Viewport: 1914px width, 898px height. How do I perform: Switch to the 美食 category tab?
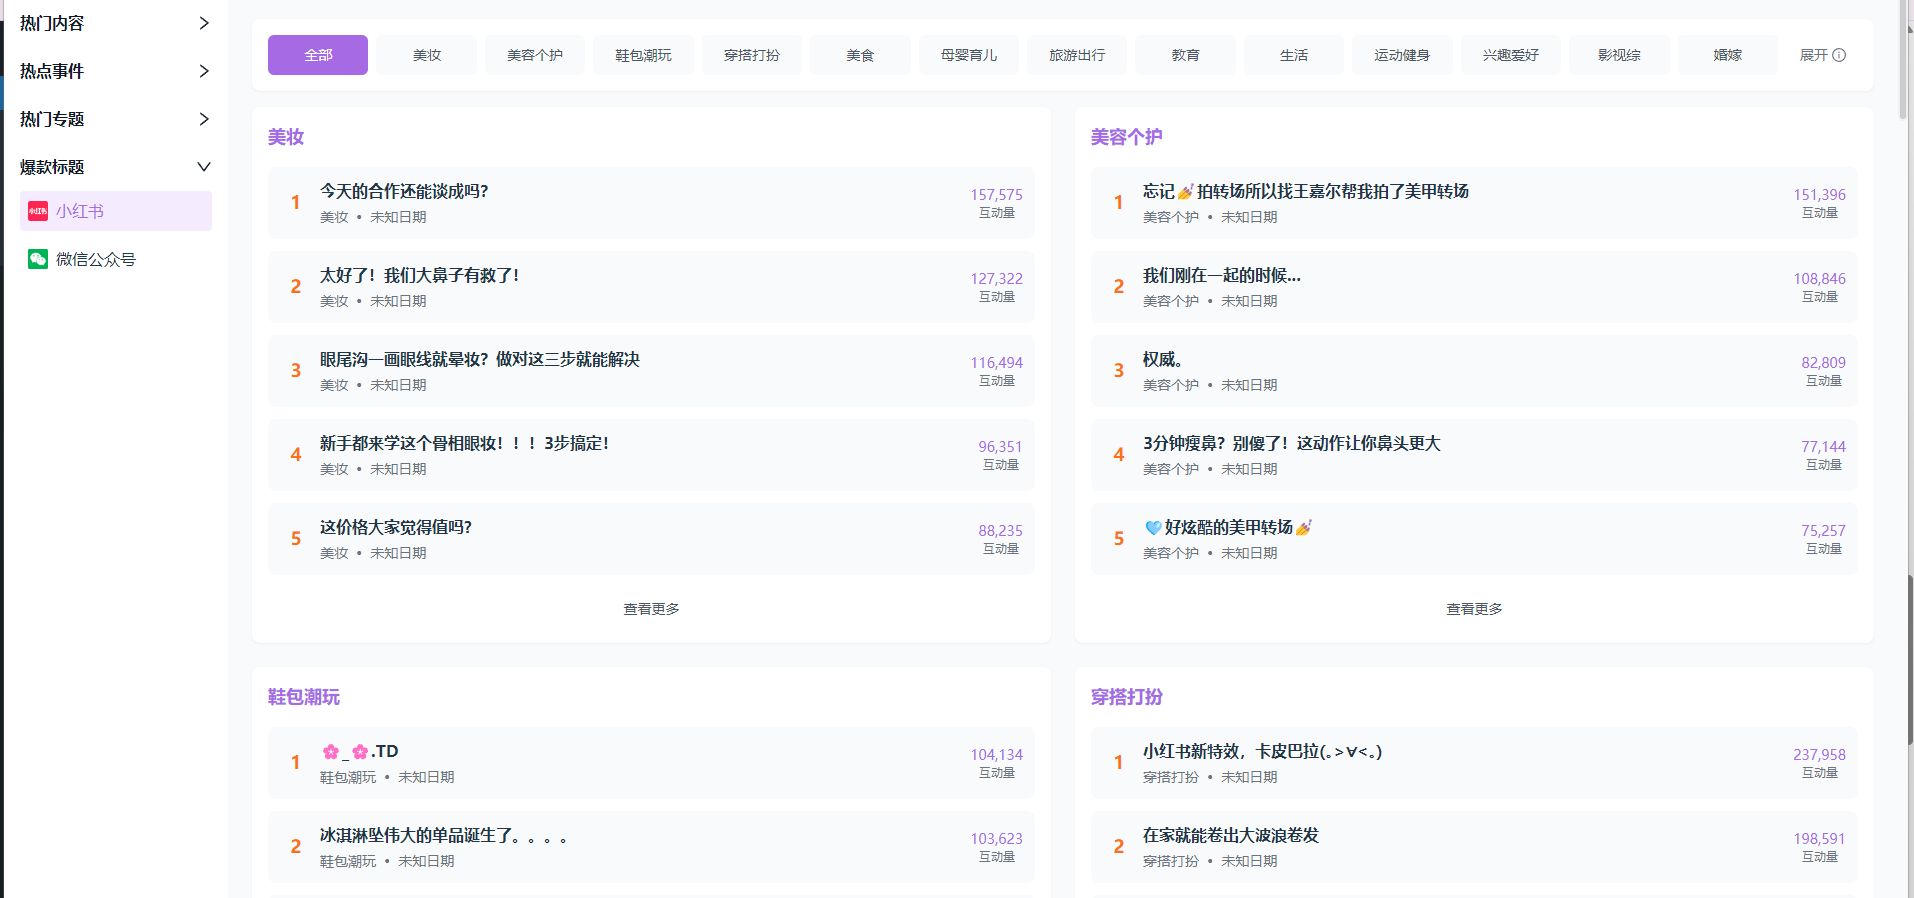[860, 55]
